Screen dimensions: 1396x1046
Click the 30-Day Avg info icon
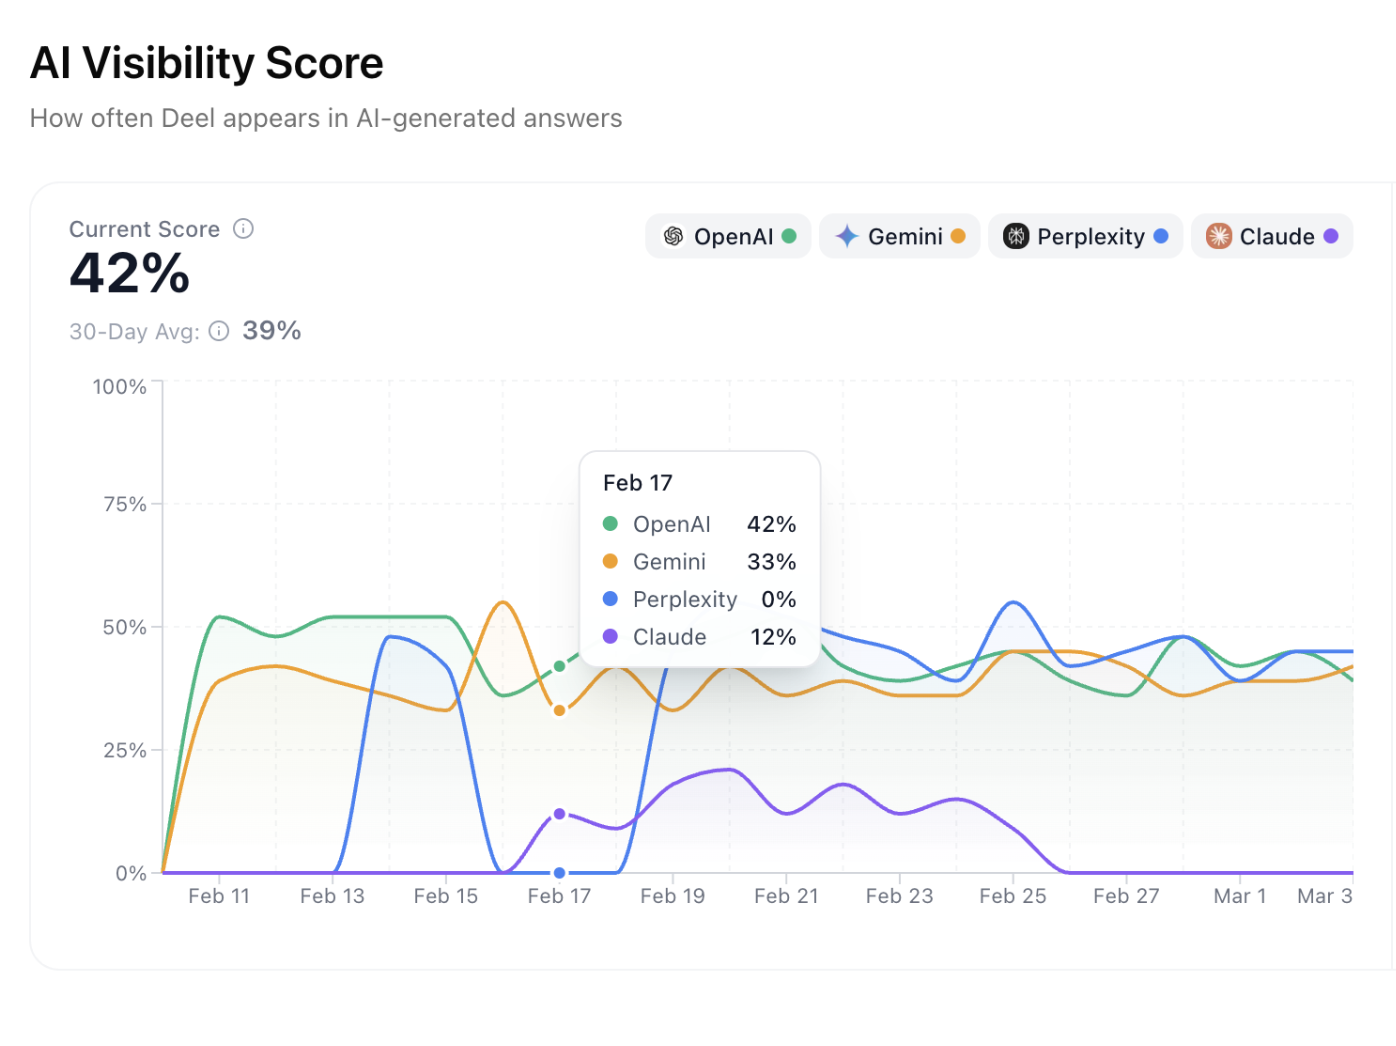coord(219,331)
